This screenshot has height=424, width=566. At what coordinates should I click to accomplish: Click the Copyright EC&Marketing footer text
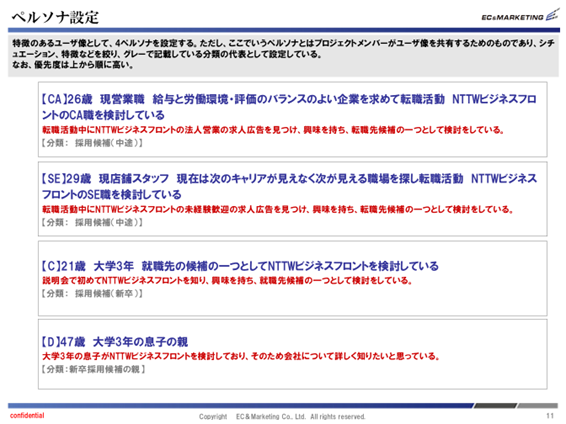[282, 416]
